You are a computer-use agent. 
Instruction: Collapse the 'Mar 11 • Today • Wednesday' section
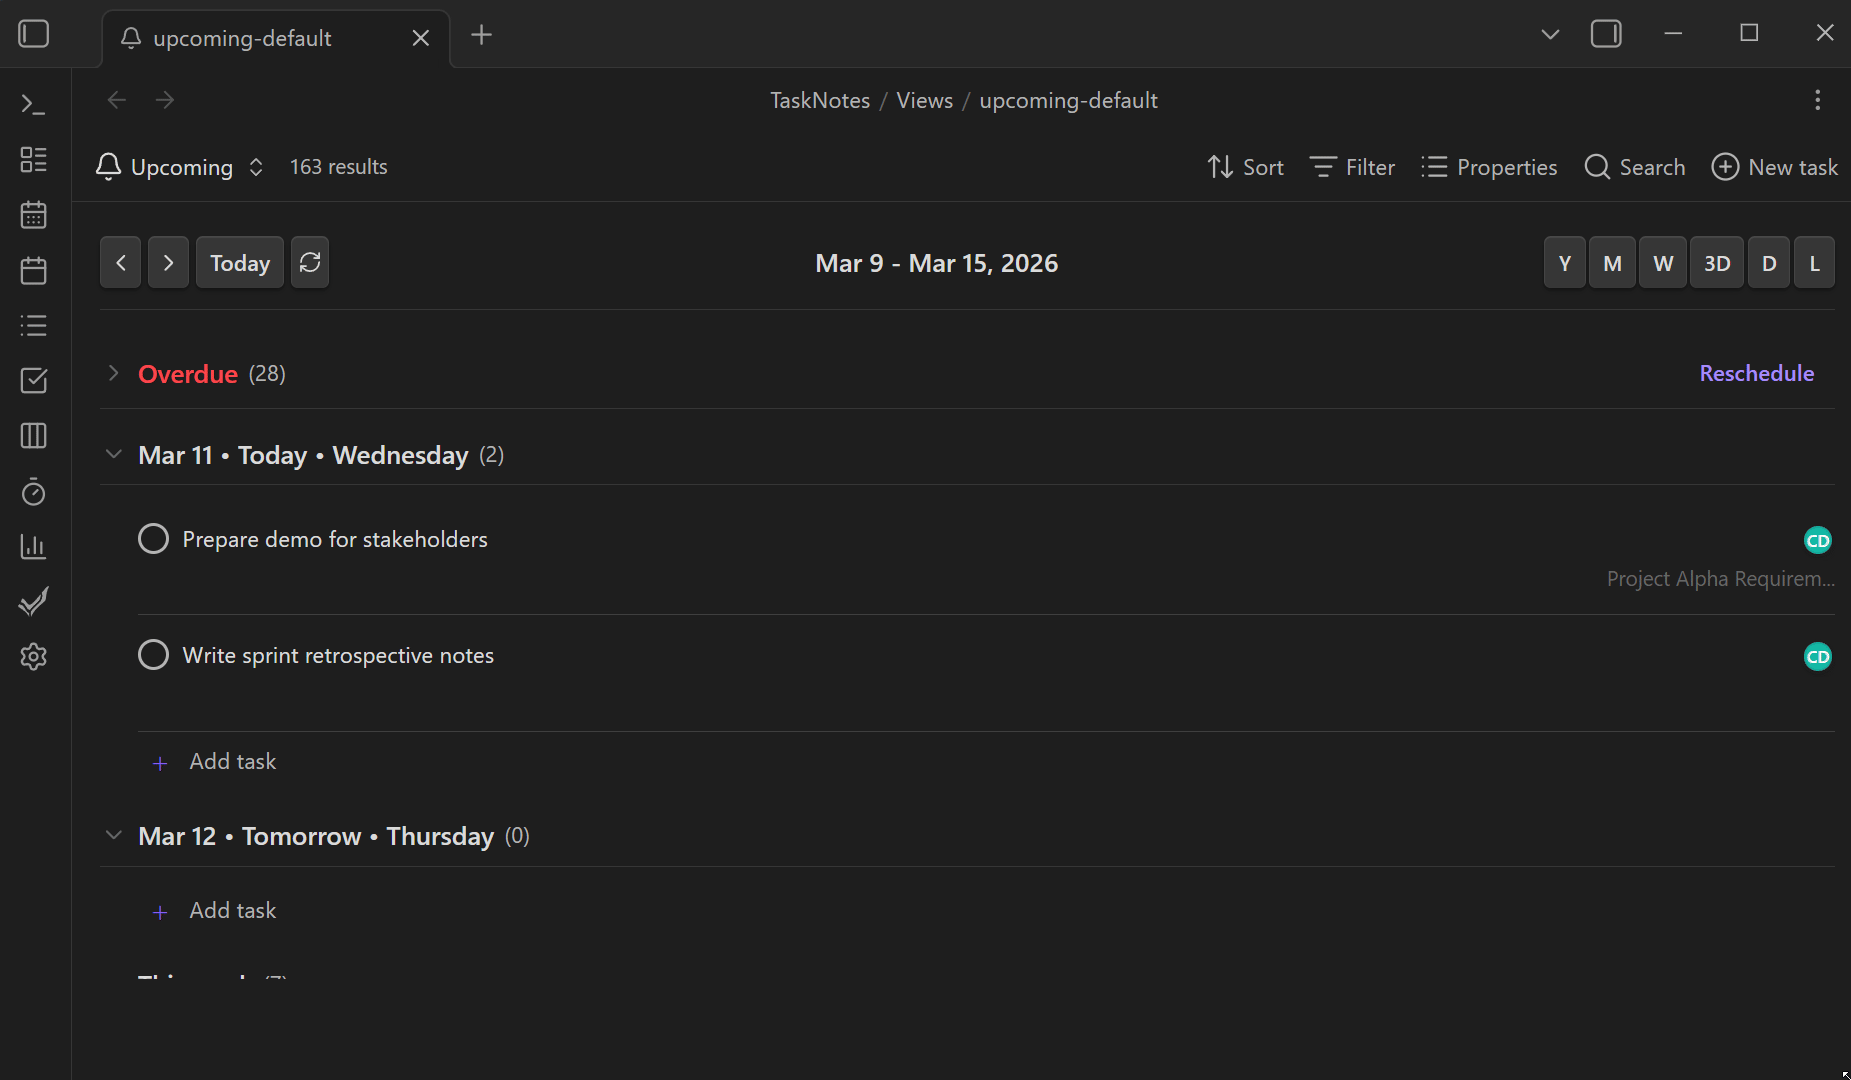tap(114, 454)
